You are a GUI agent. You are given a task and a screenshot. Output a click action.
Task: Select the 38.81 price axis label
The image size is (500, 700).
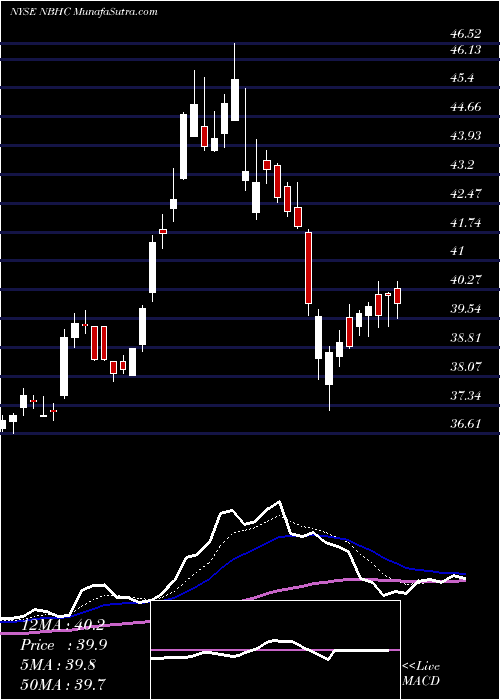pos(465,338)
